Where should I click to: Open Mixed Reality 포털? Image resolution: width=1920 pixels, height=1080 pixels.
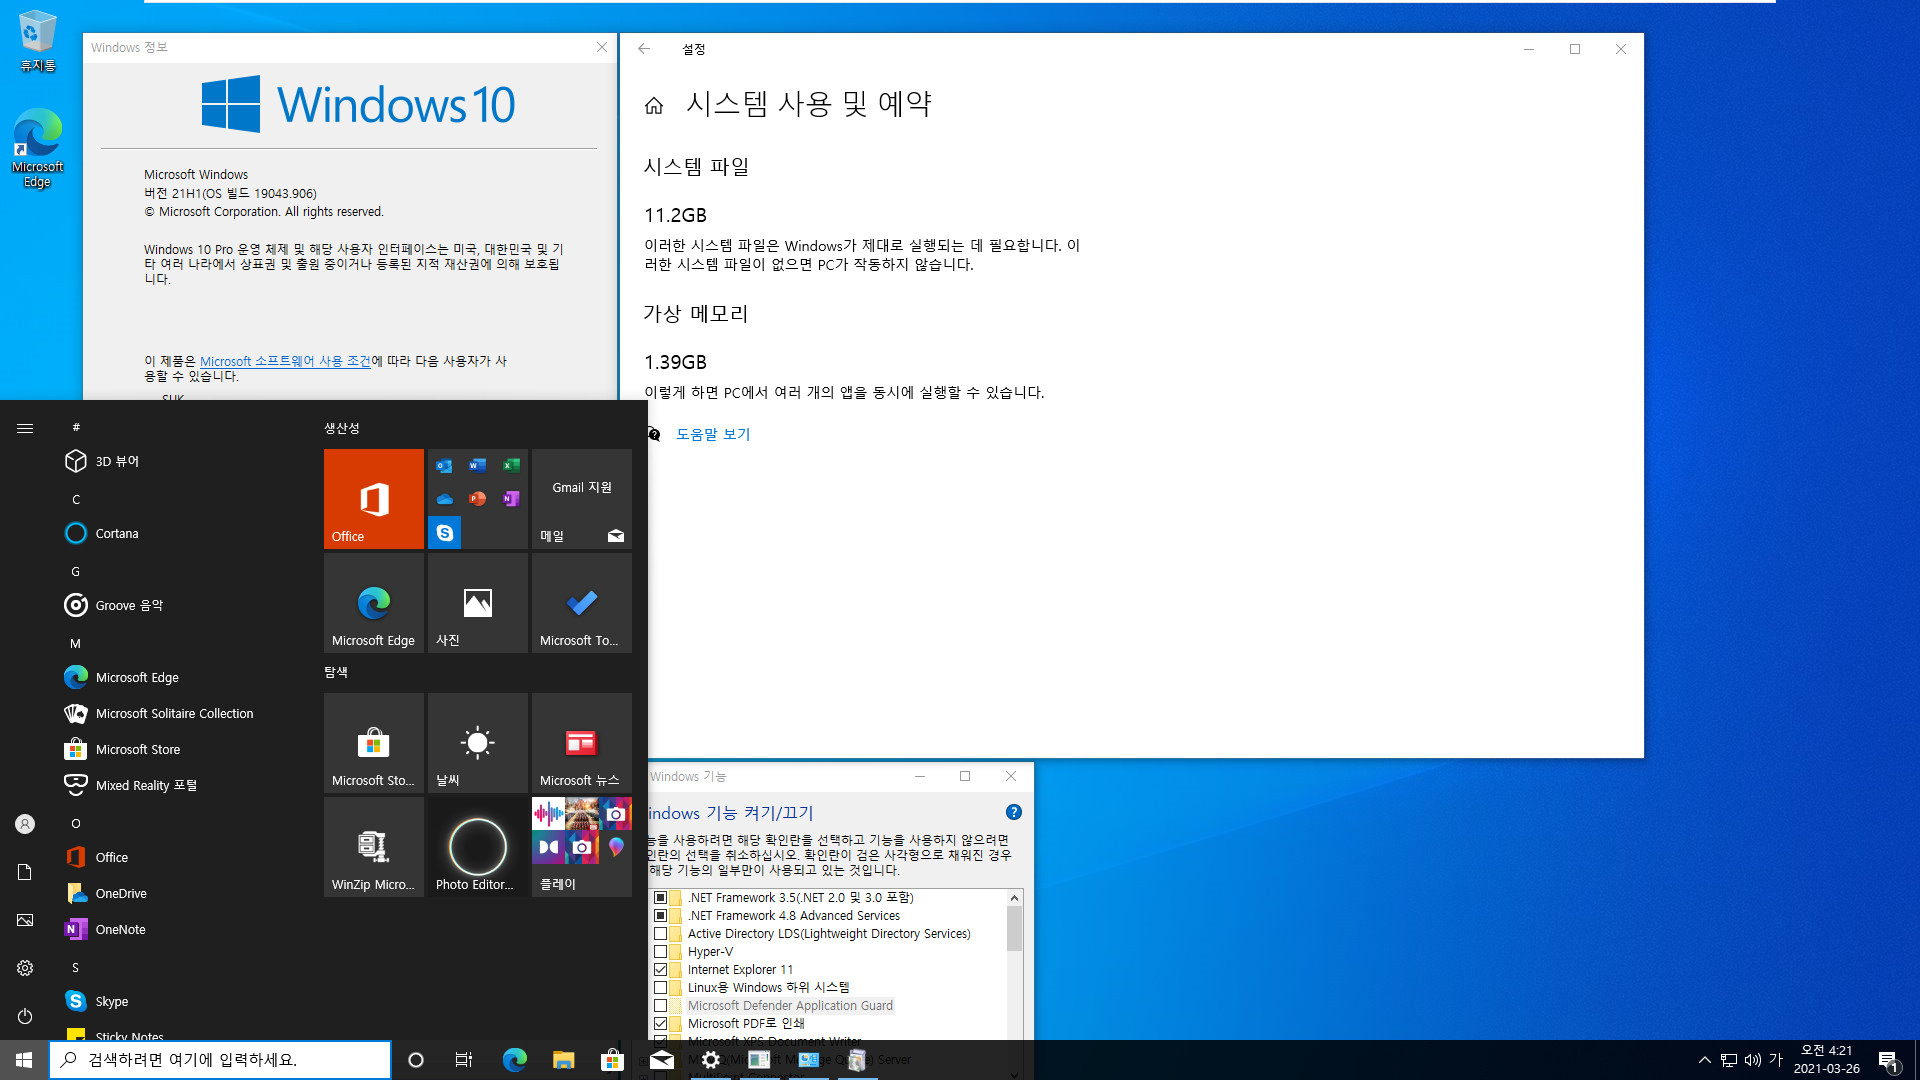[180, 785]
